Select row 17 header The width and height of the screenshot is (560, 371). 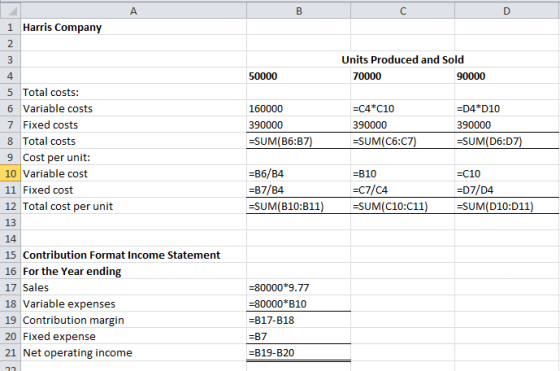[x=10, y=287]
